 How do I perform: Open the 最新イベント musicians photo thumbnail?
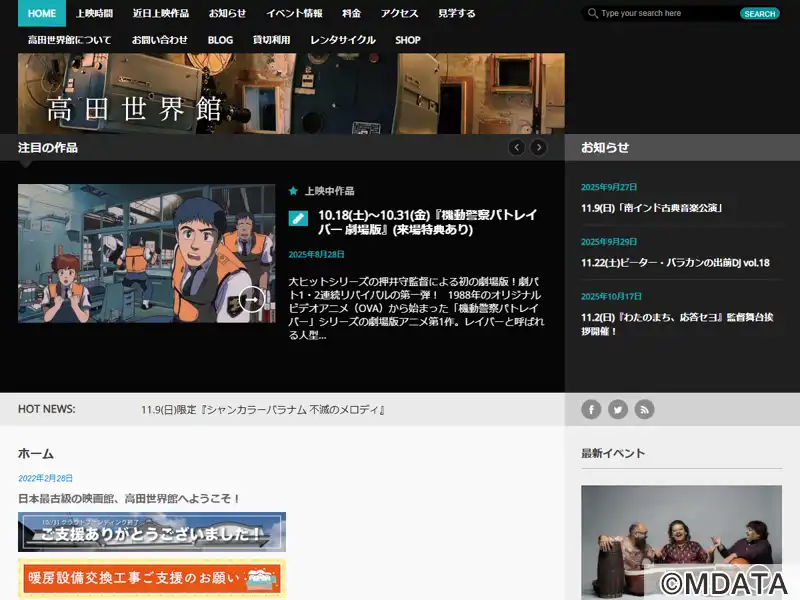coord(681,540)
